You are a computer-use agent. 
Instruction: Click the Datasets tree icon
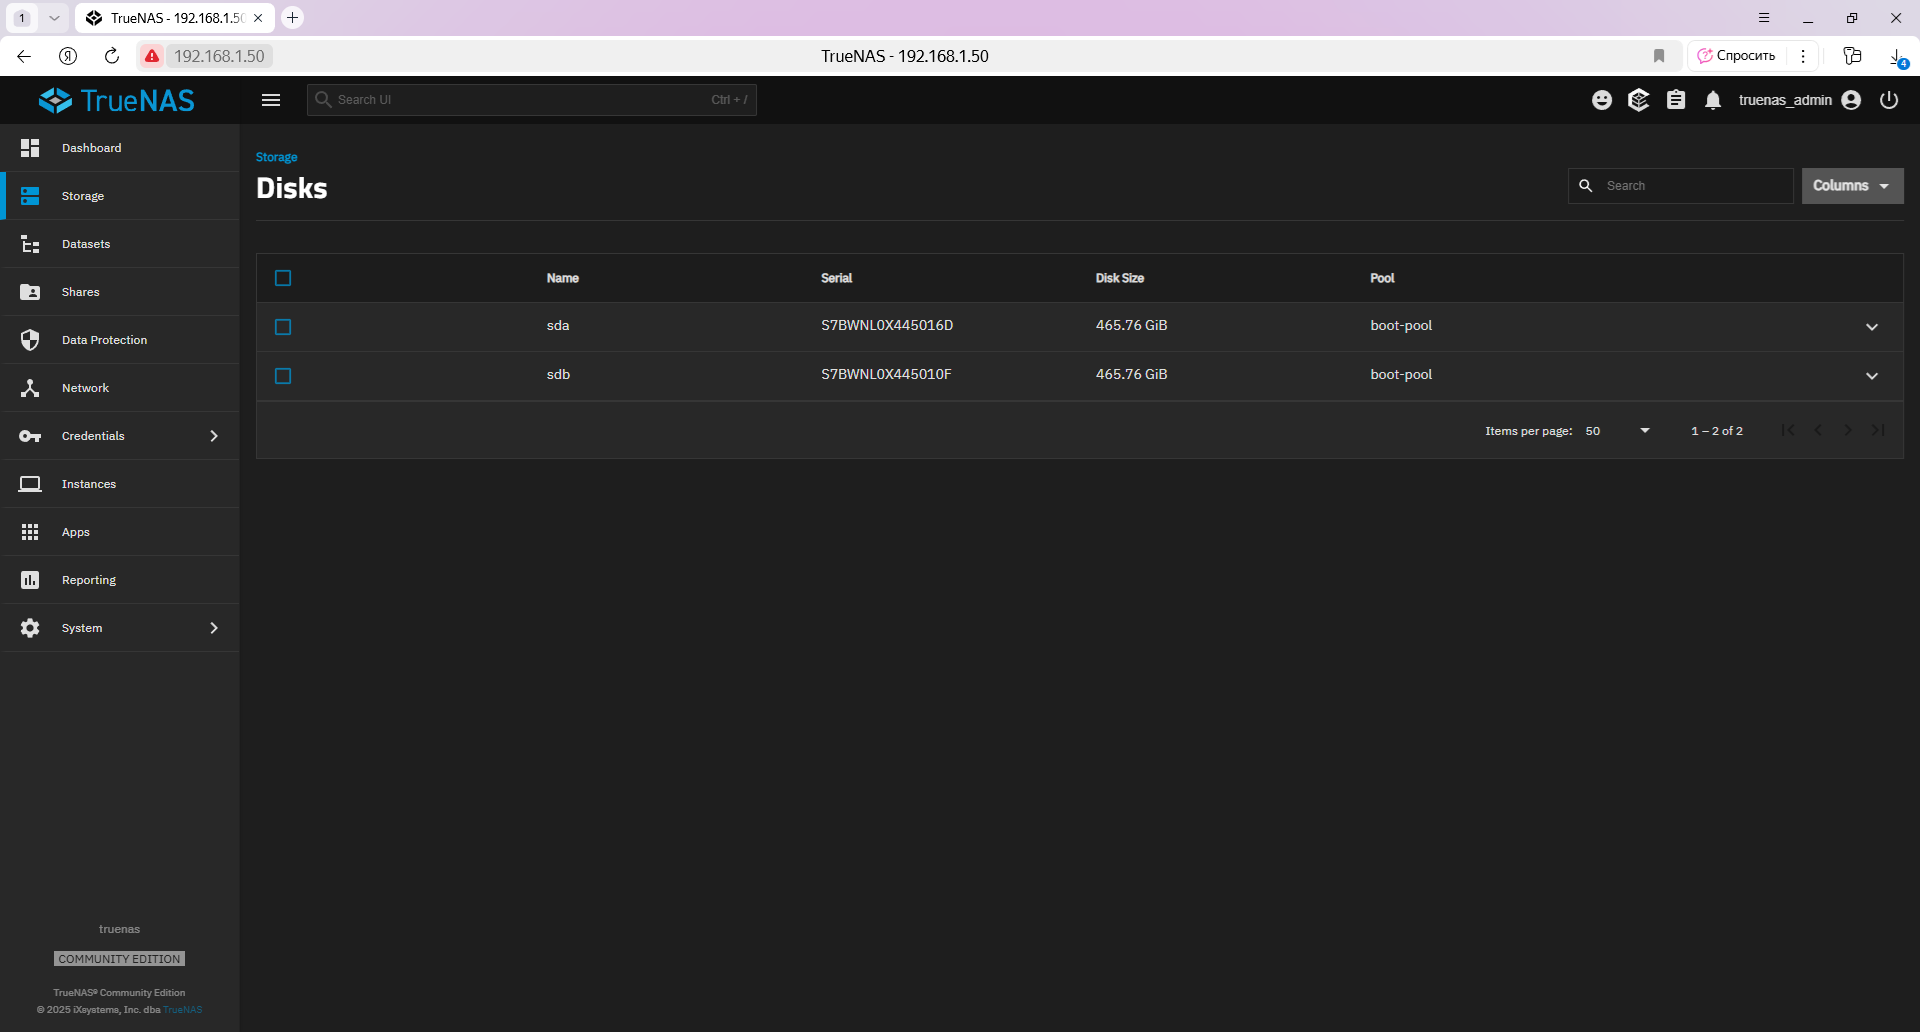point(30,244)
